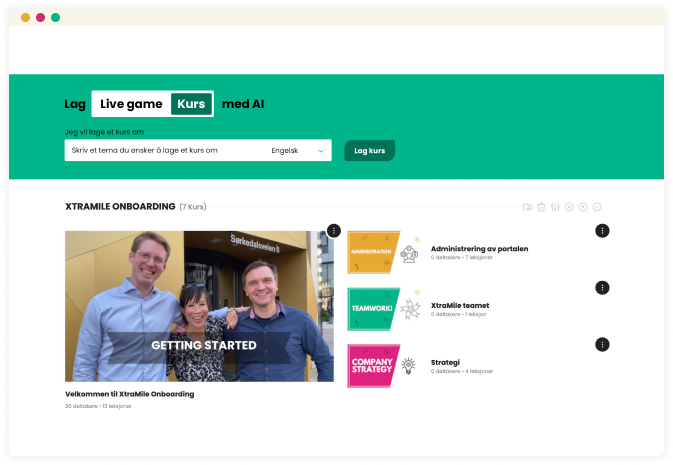Click the 'med AI' heading text
Viewport: 673px width, 465px height.
tap(243, 104)
